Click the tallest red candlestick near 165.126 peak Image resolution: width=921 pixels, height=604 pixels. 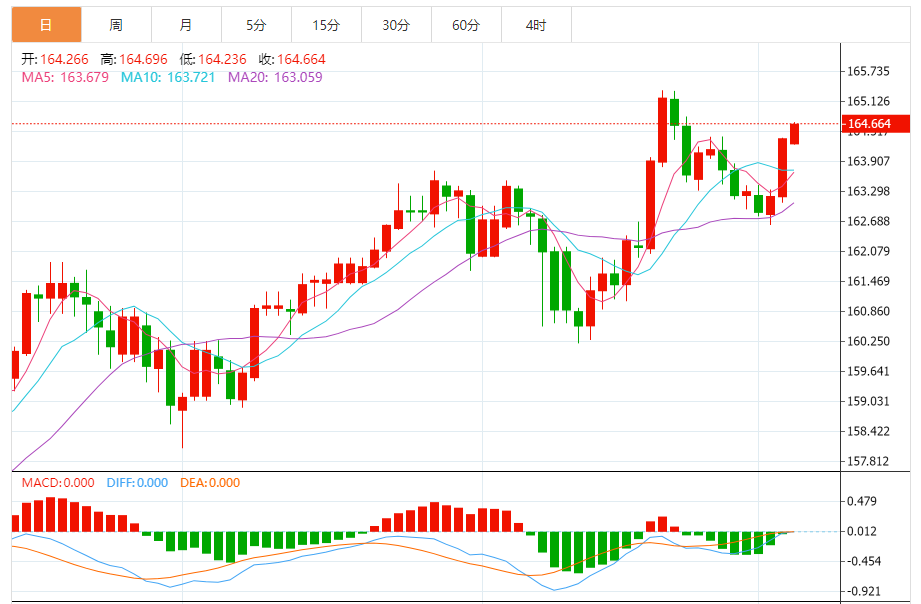tap(663, 130)
